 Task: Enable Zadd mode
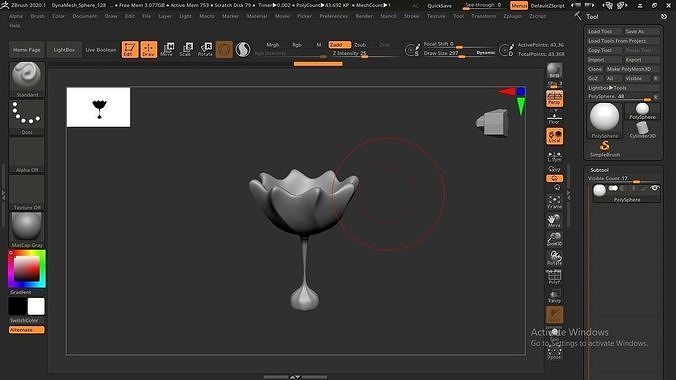point(339,44)
